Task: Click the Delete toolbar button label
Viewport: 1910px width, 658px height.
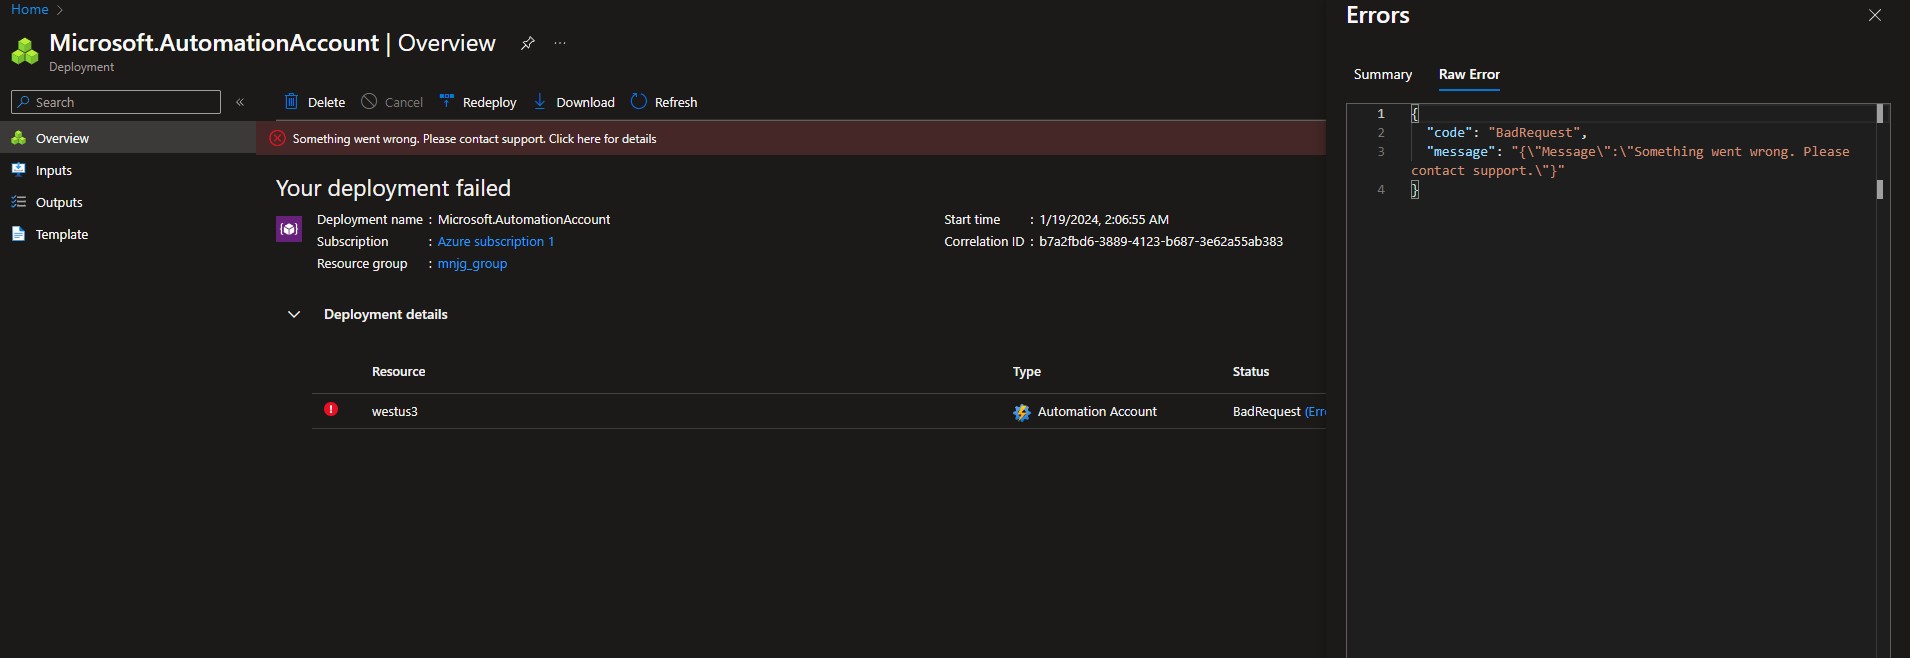Action: (x=326, y=102)
